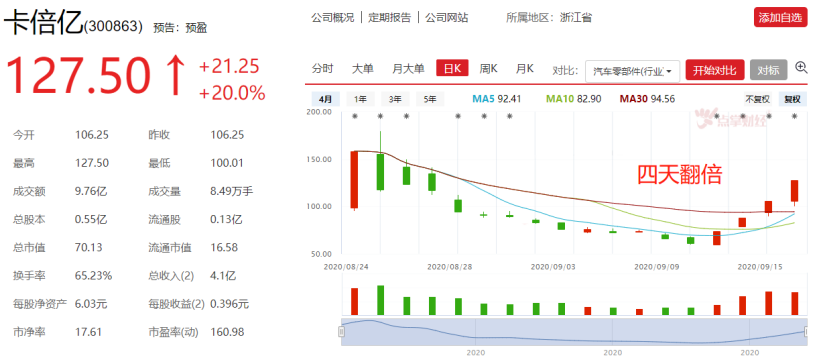This screenshot has height=363, width=816.
Task: Click the first asterisk marker above 2020/08/24 candle
Action: tap(354, 116)
